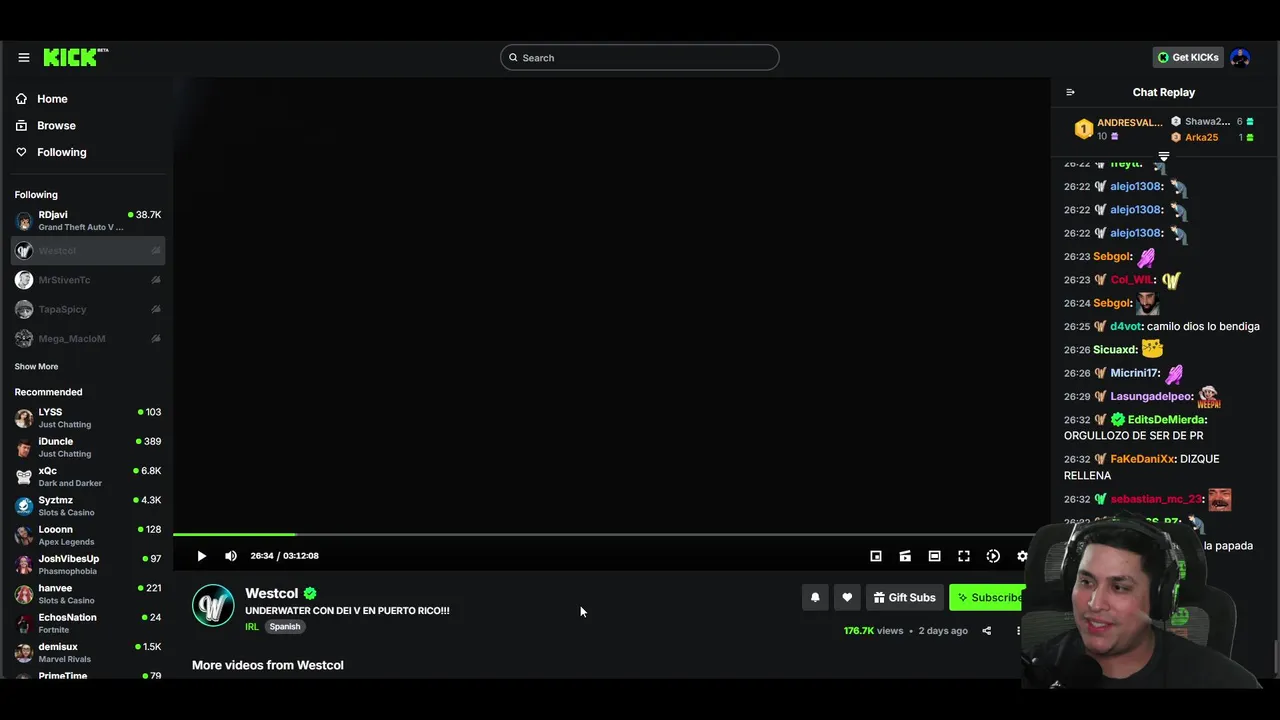Viewport: 1280px width, 720px height.
Task: Click EditsDeMierda username in chat
Action: point(1166,420)
